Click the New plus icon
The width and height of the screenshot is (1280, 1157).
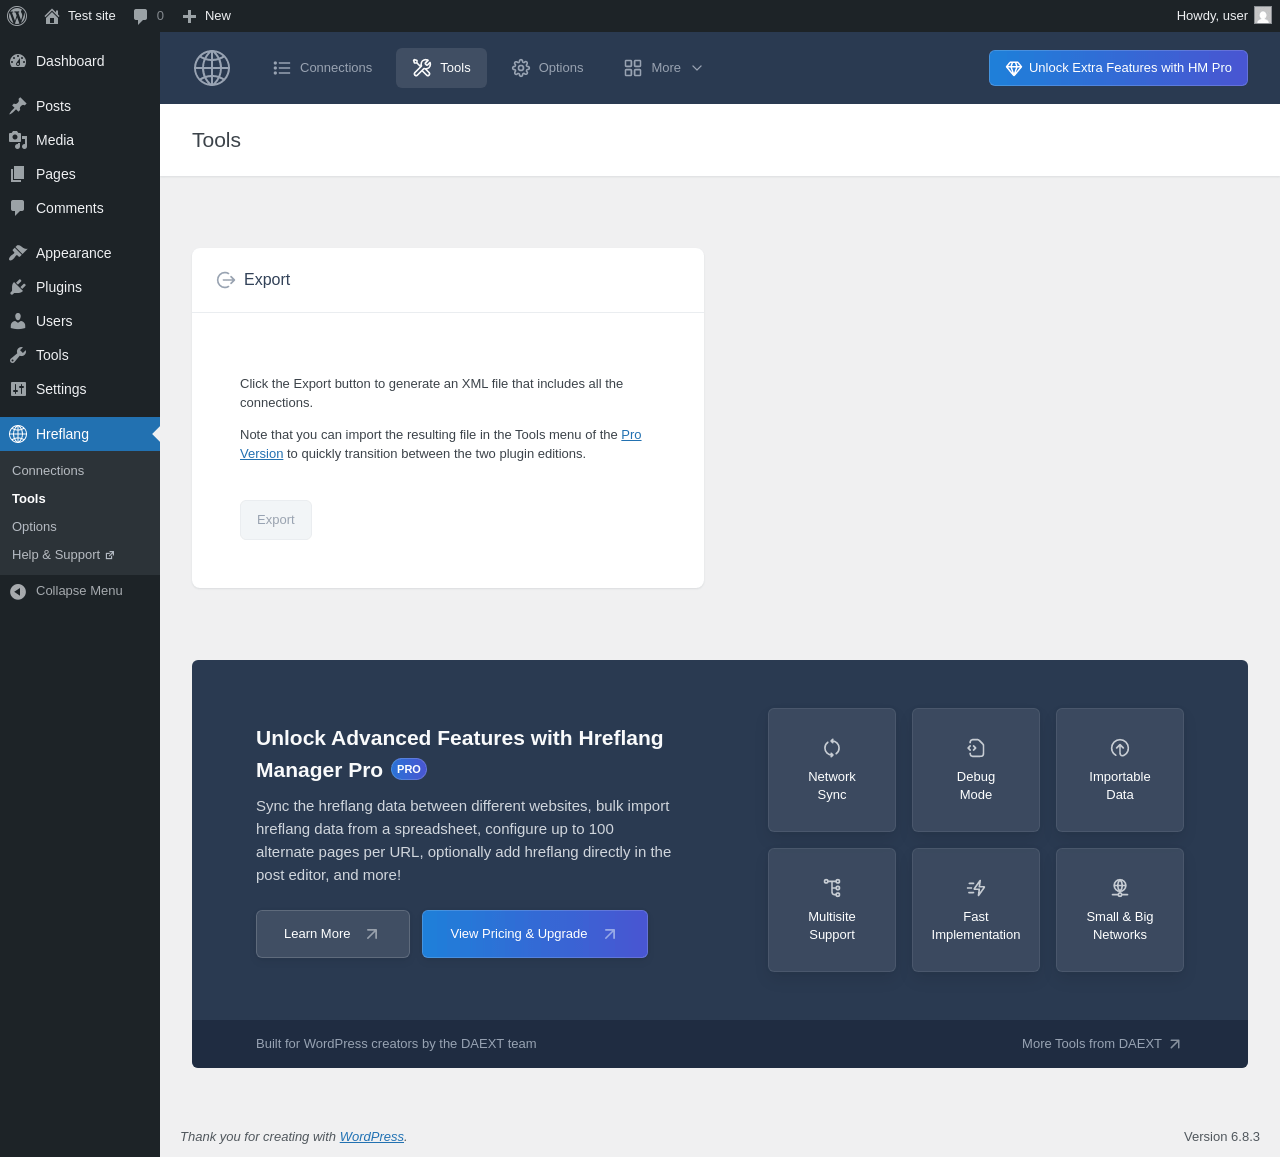point(189,16)
